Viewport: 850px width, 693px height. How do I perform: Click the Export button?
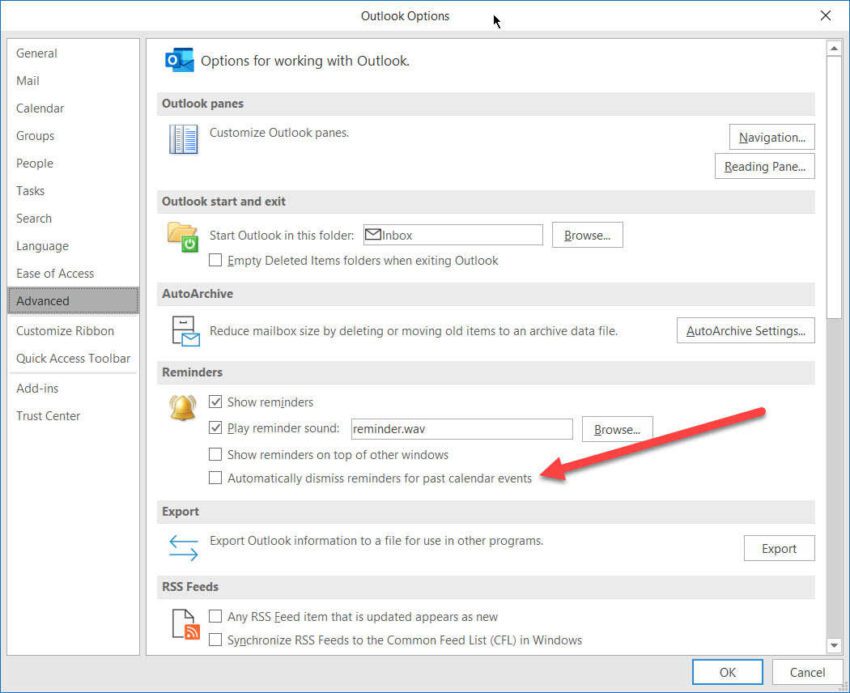coord(779,548)
